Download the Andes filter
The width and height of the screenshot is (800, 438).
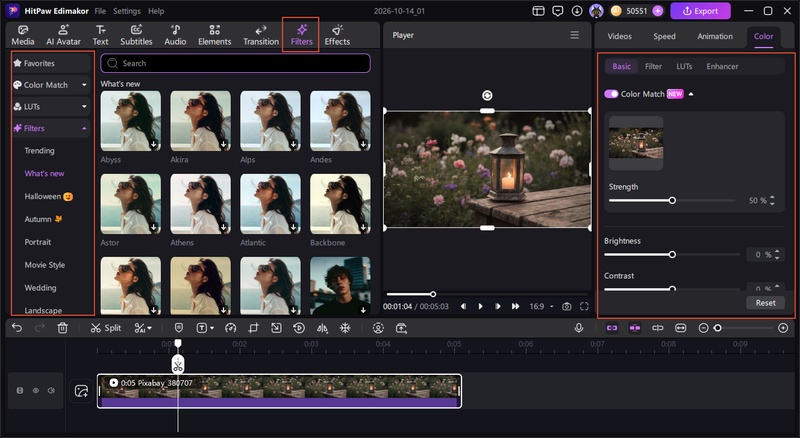point(363,144)
